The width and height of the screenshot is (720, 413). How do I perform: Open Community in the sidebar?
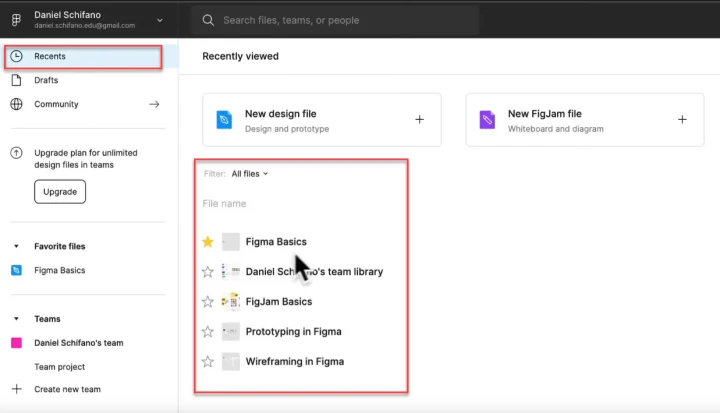click(56, 104)
